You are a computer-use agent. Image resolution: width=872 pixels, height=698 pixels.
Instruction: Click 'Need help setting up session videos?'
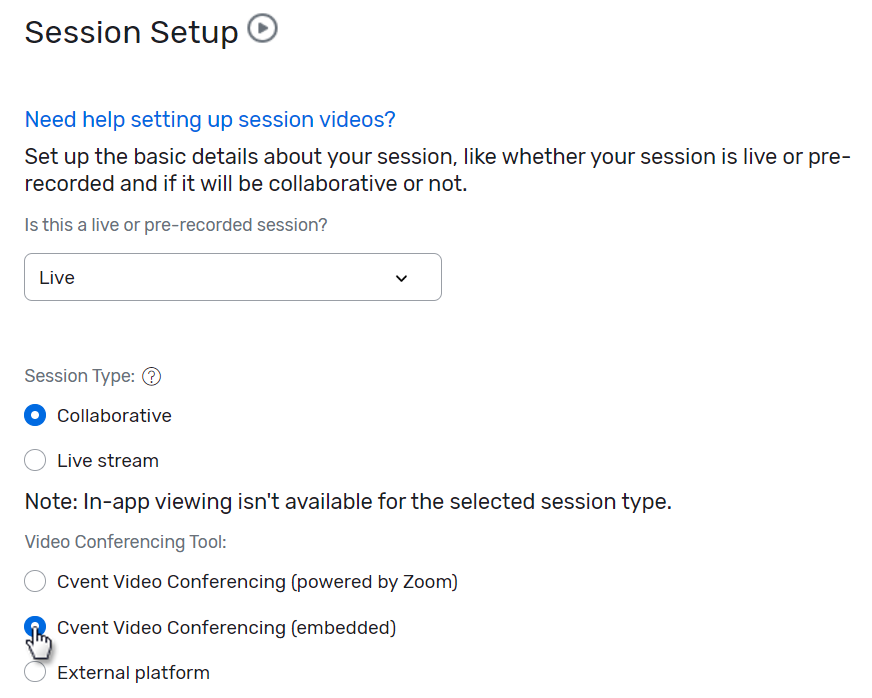pyautogui.click(x=209, y=119)
